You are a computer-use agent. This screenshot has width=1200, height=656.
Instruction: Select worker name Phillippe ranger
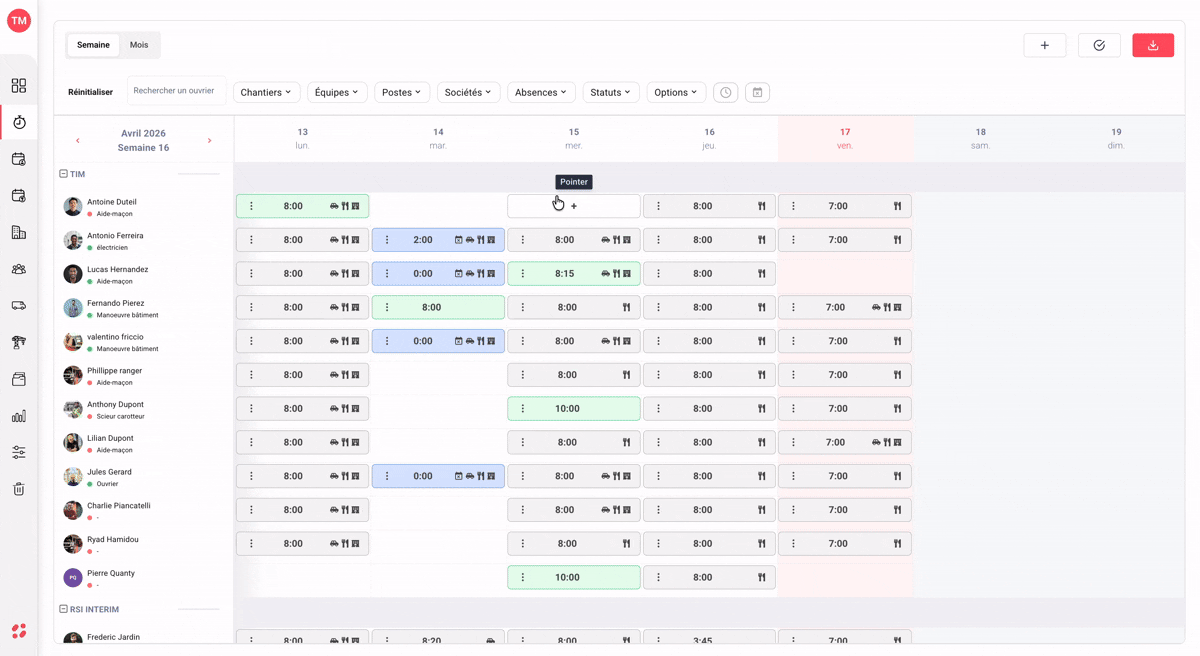tap(114, 371)
